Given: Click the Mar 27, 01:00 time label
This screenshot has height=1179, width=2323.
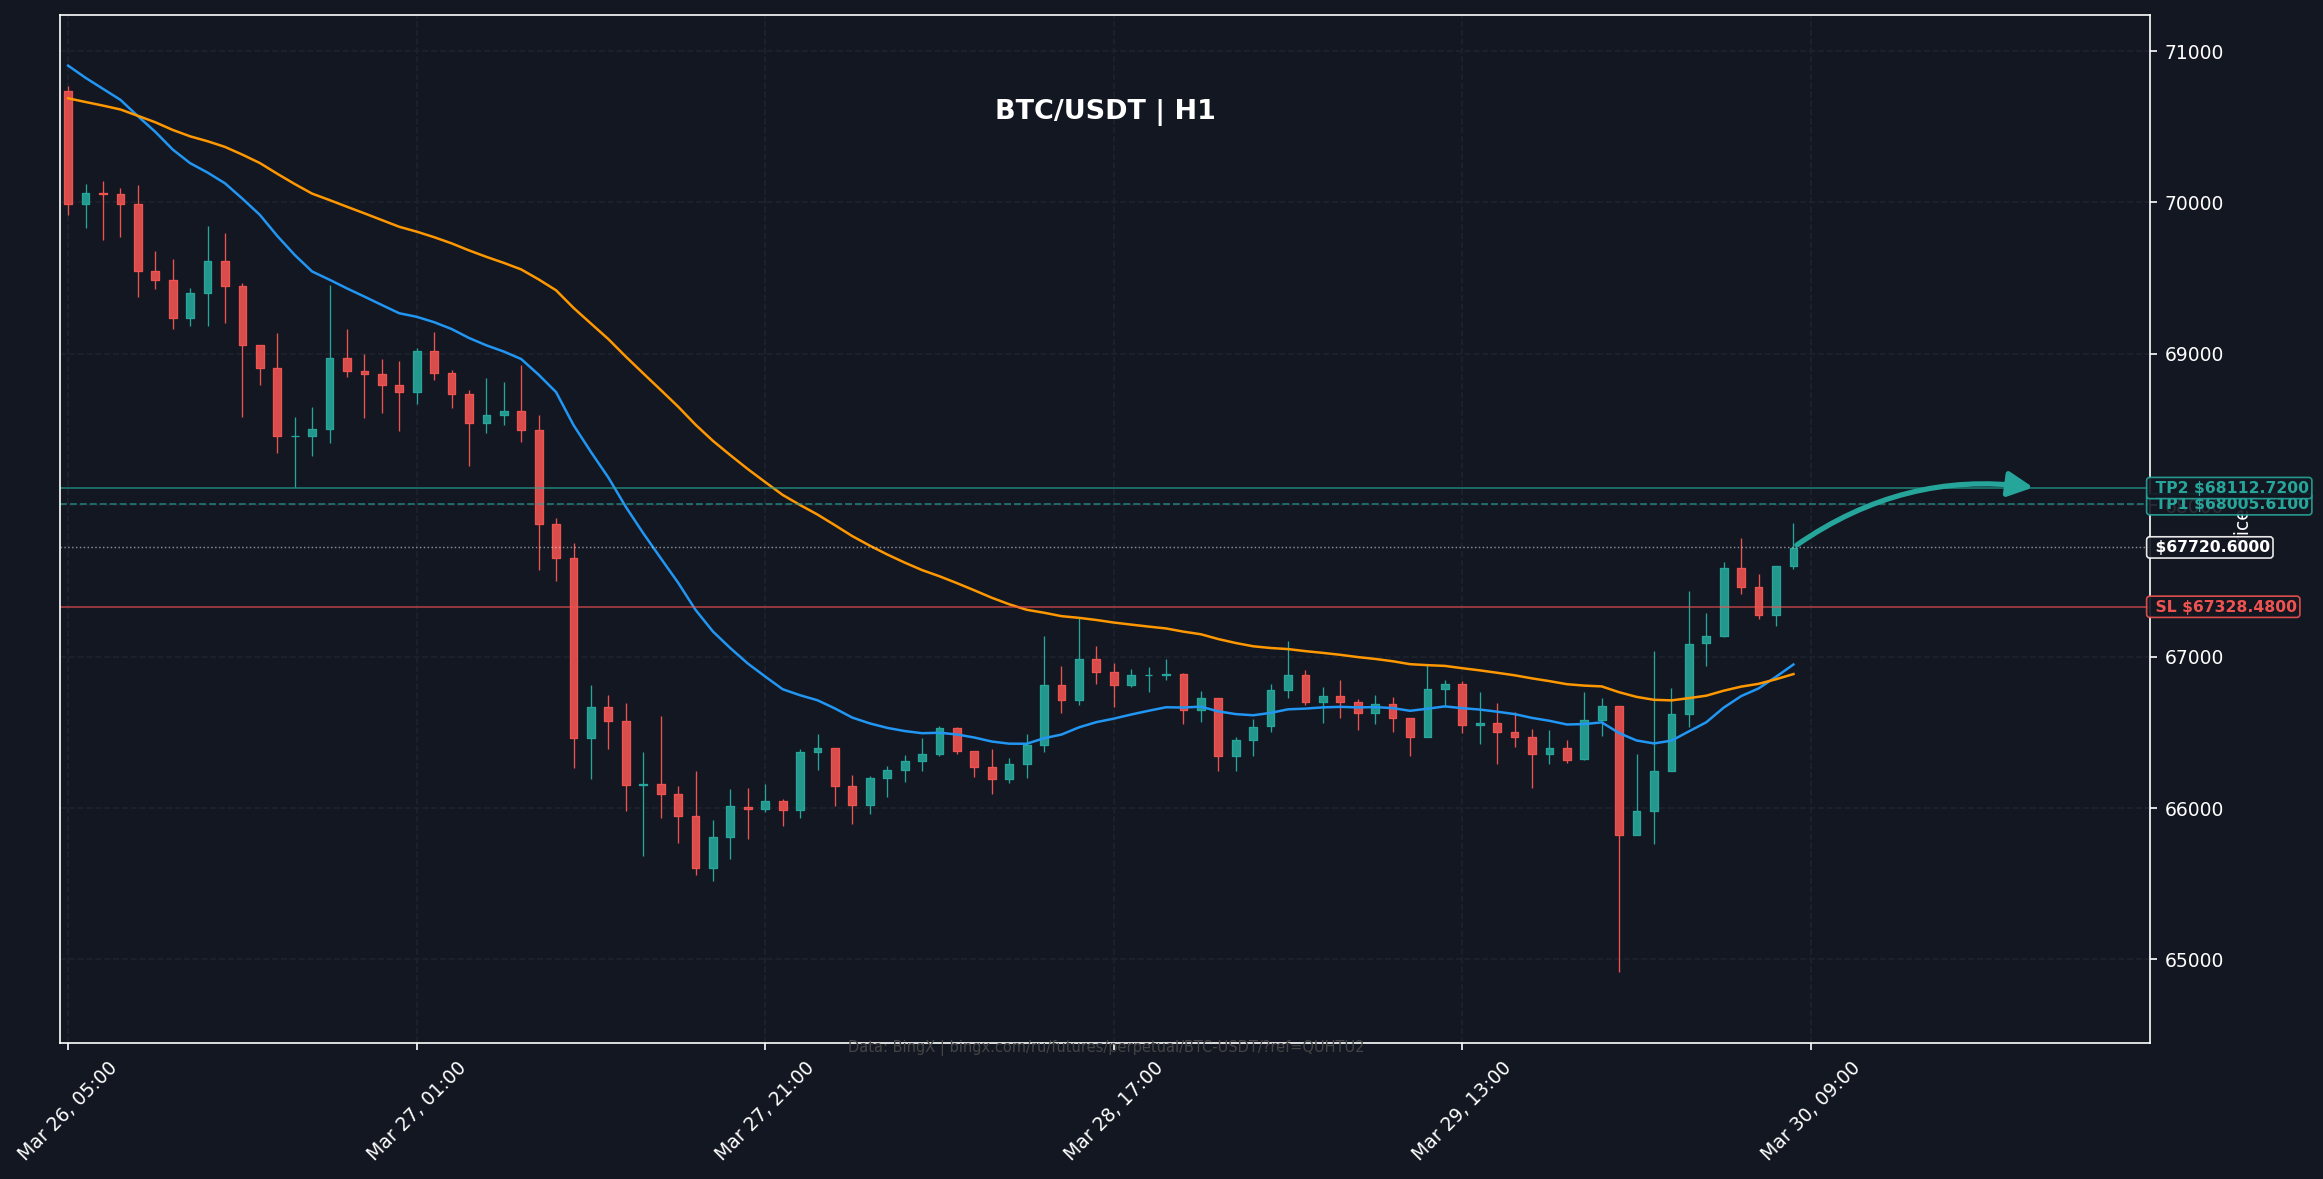Looking at the screenshot, I should point(416,1110).
